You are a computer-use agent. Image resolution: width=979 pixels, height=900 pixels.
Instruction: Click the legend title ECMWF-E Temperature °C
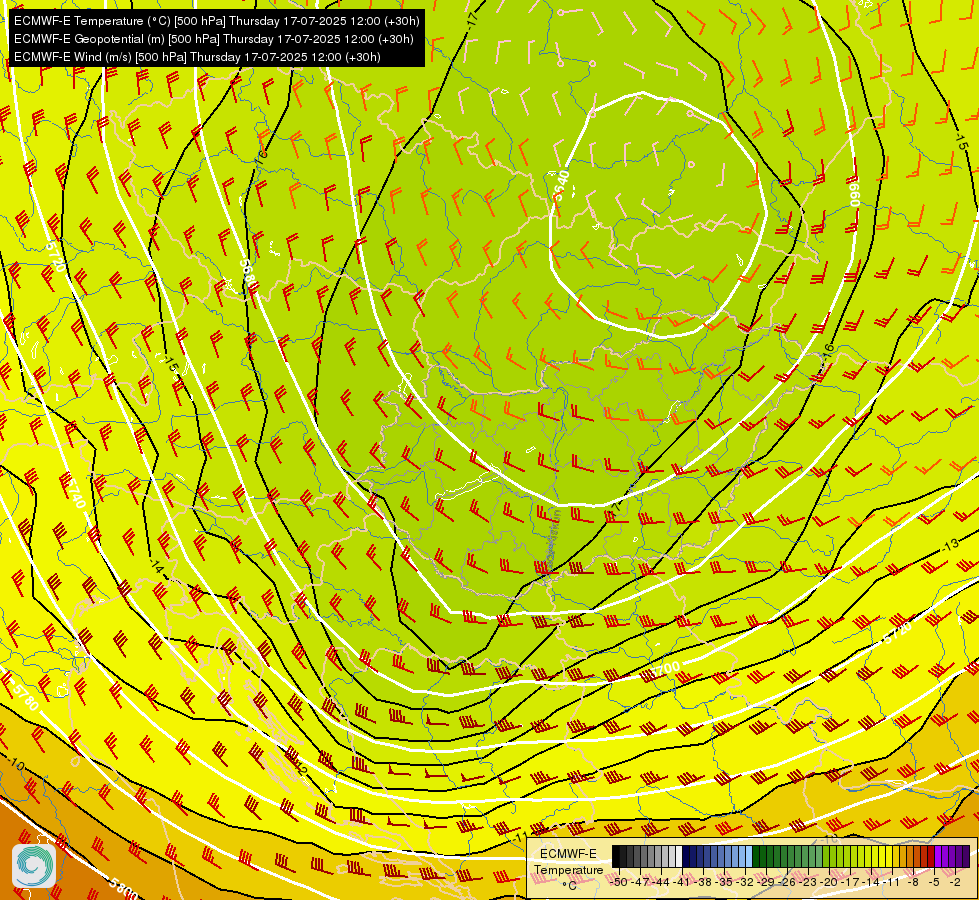(568, 869)
